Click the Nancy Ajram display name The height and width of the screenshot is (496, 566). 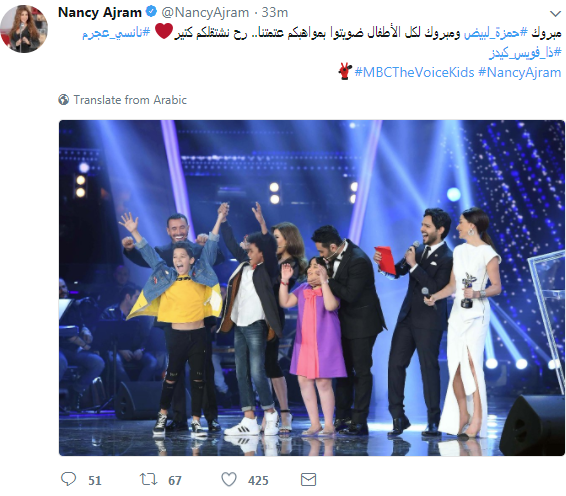coord(100,13)
